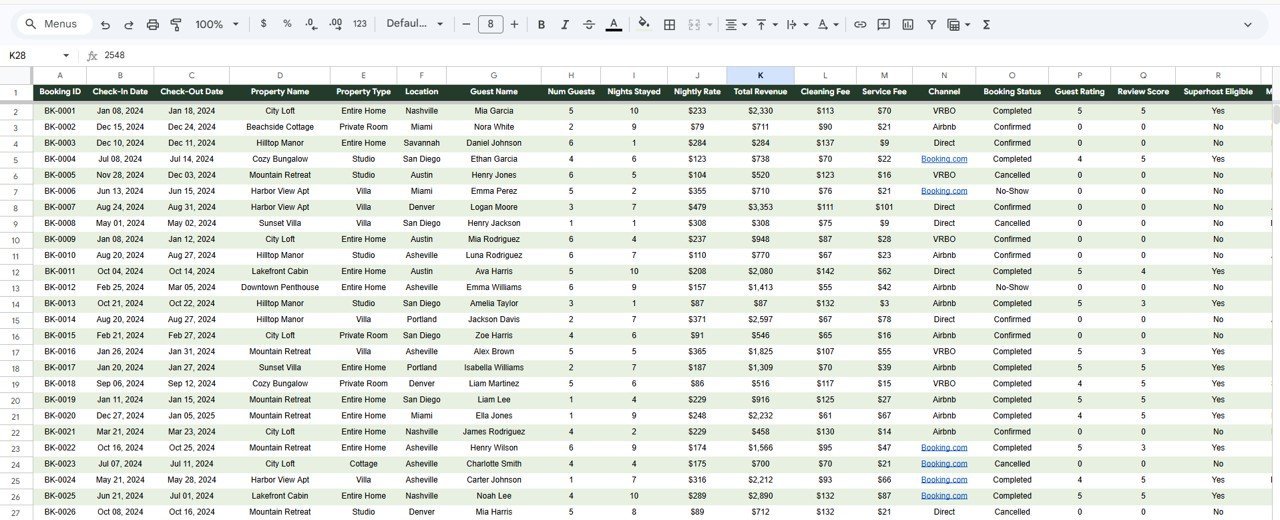Open filter views table icon
The width and height of the screenshot is (1280, 520).
953,24
